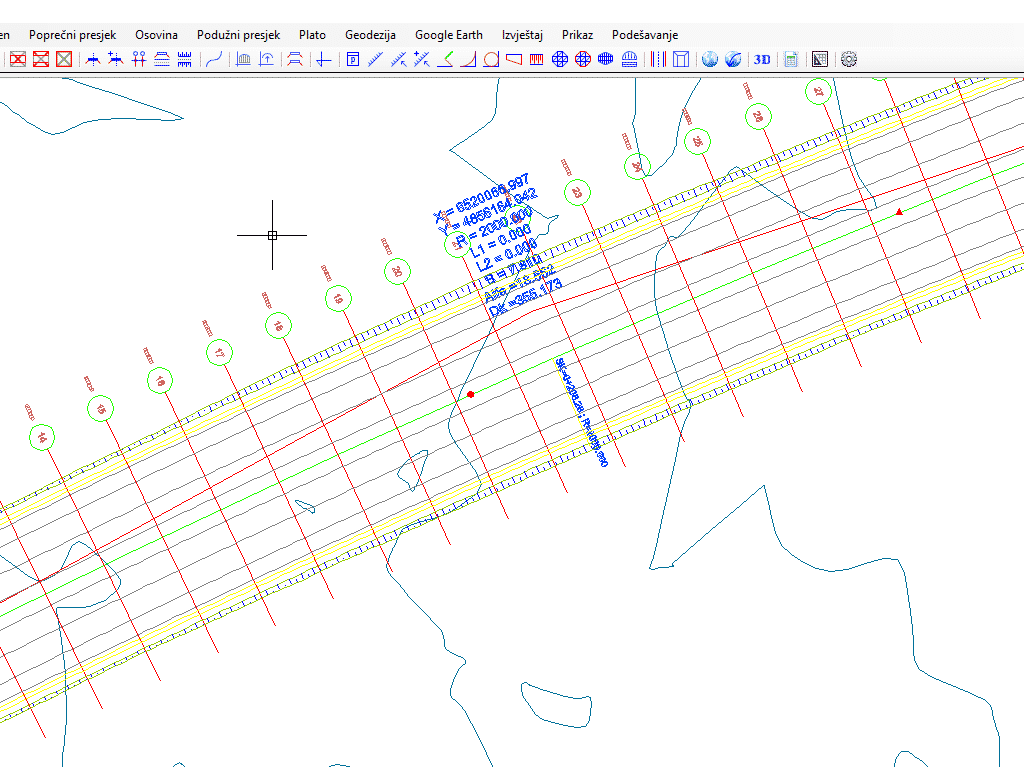Click the first globe icon in toolbar
The image size is (1024, 767).
pos(710,59)
